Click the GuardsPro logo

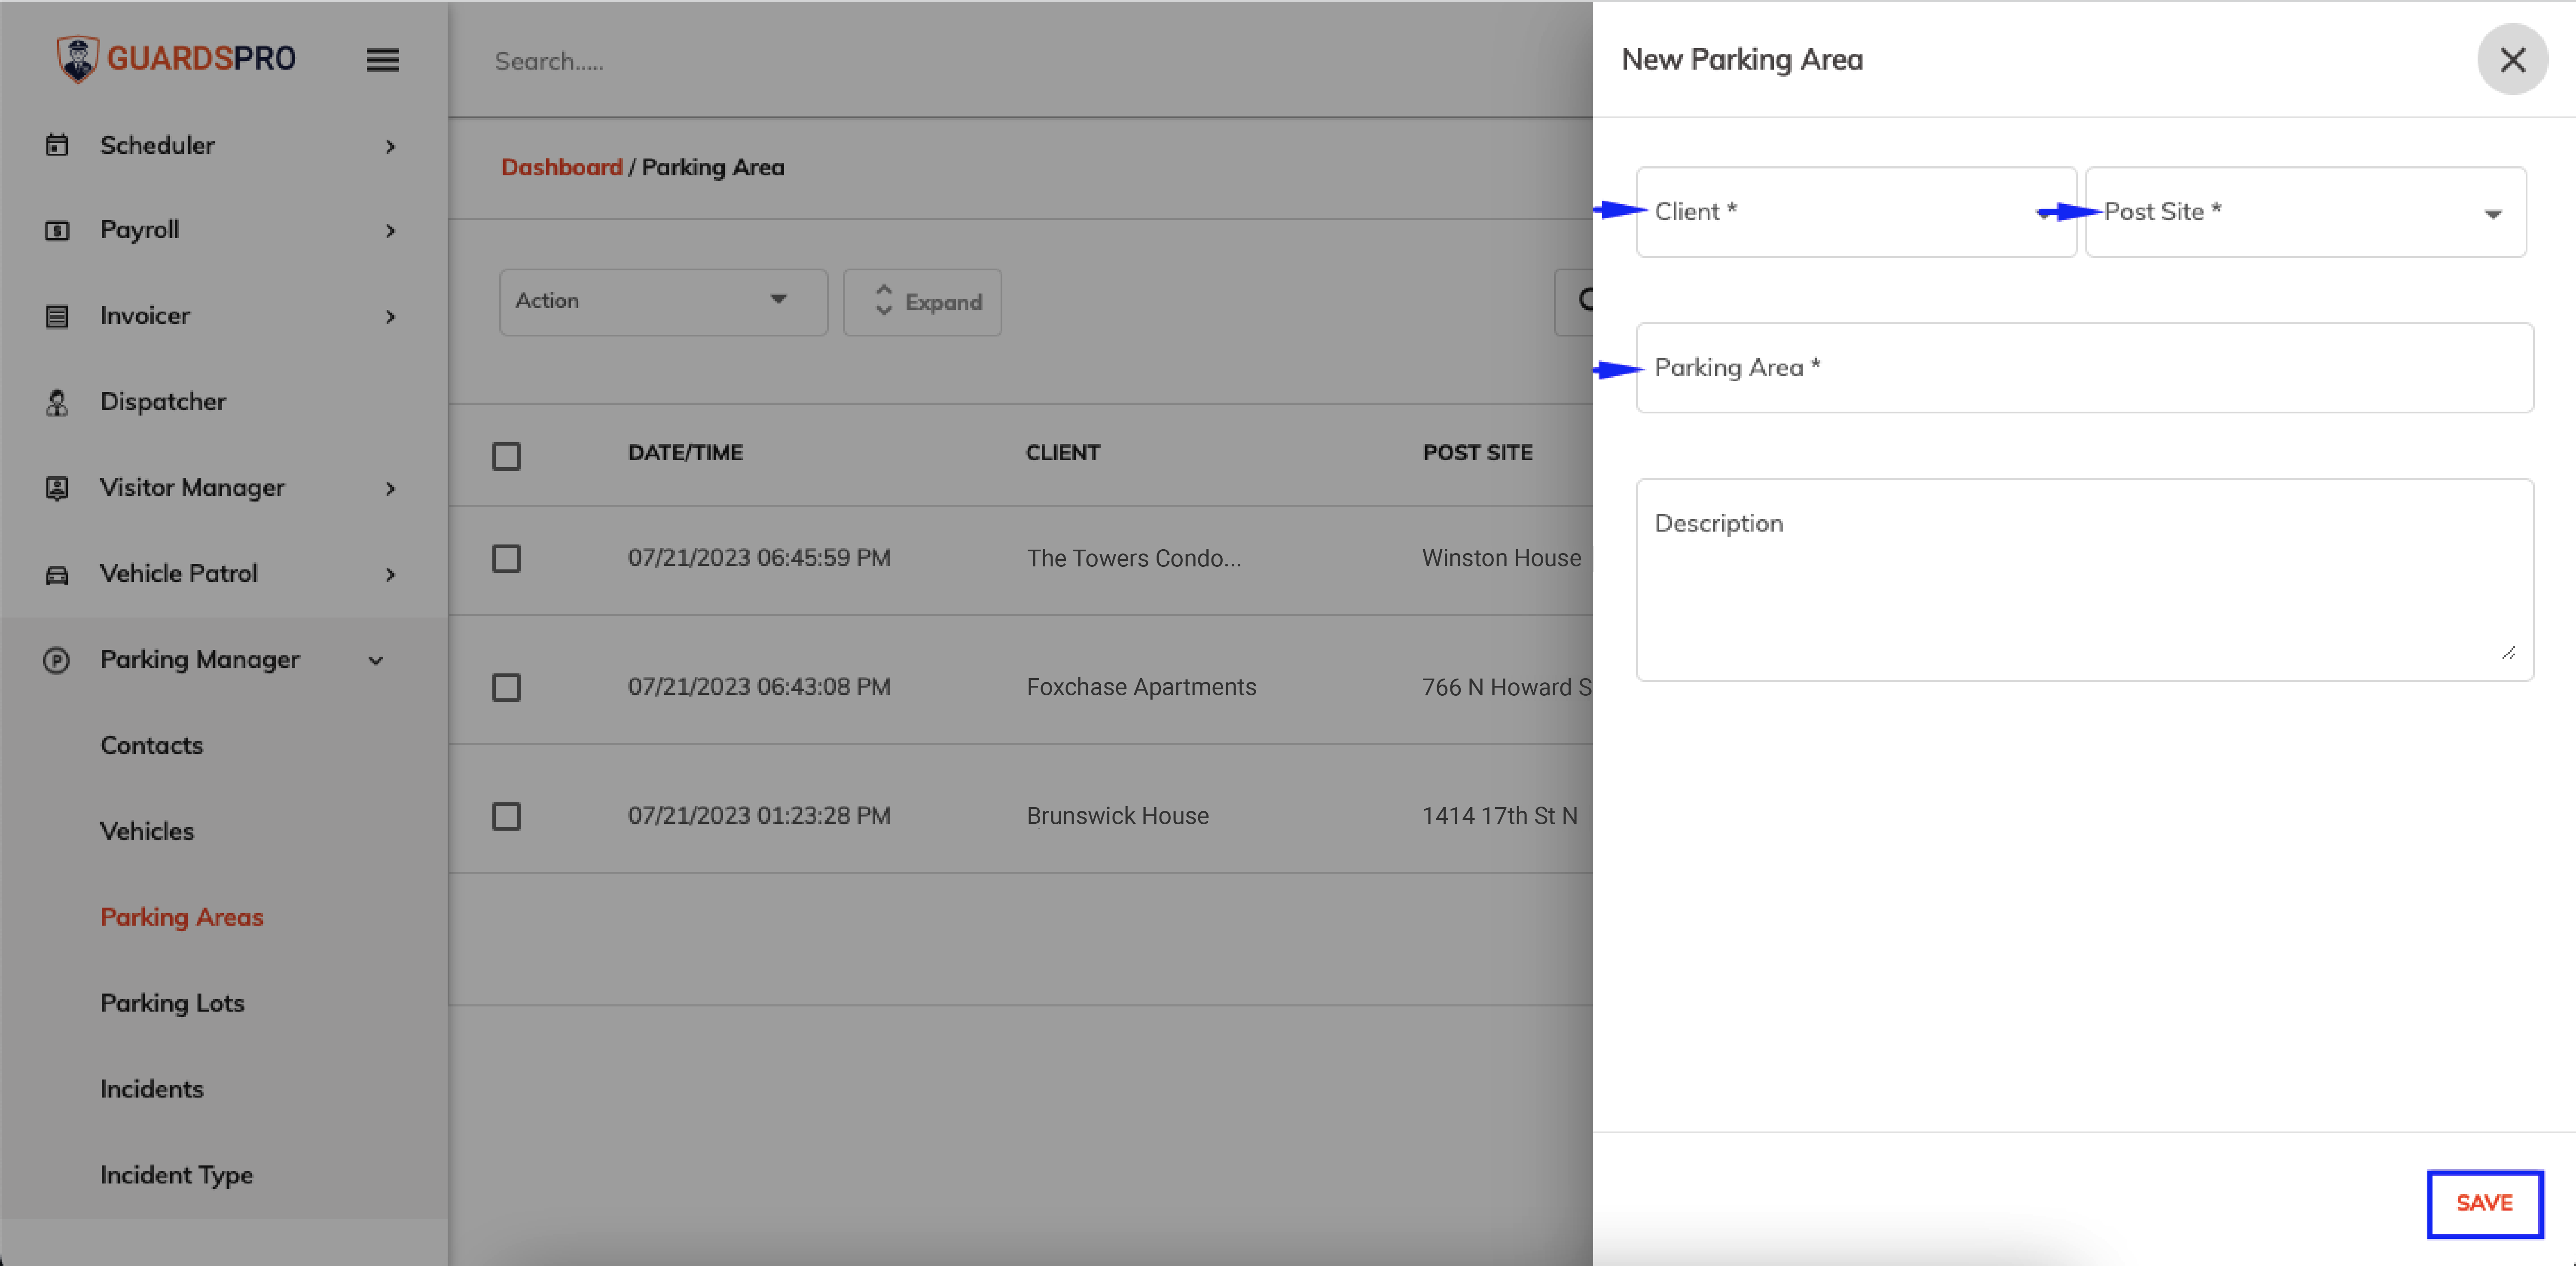pyautogui.click(x=176, y=59)
